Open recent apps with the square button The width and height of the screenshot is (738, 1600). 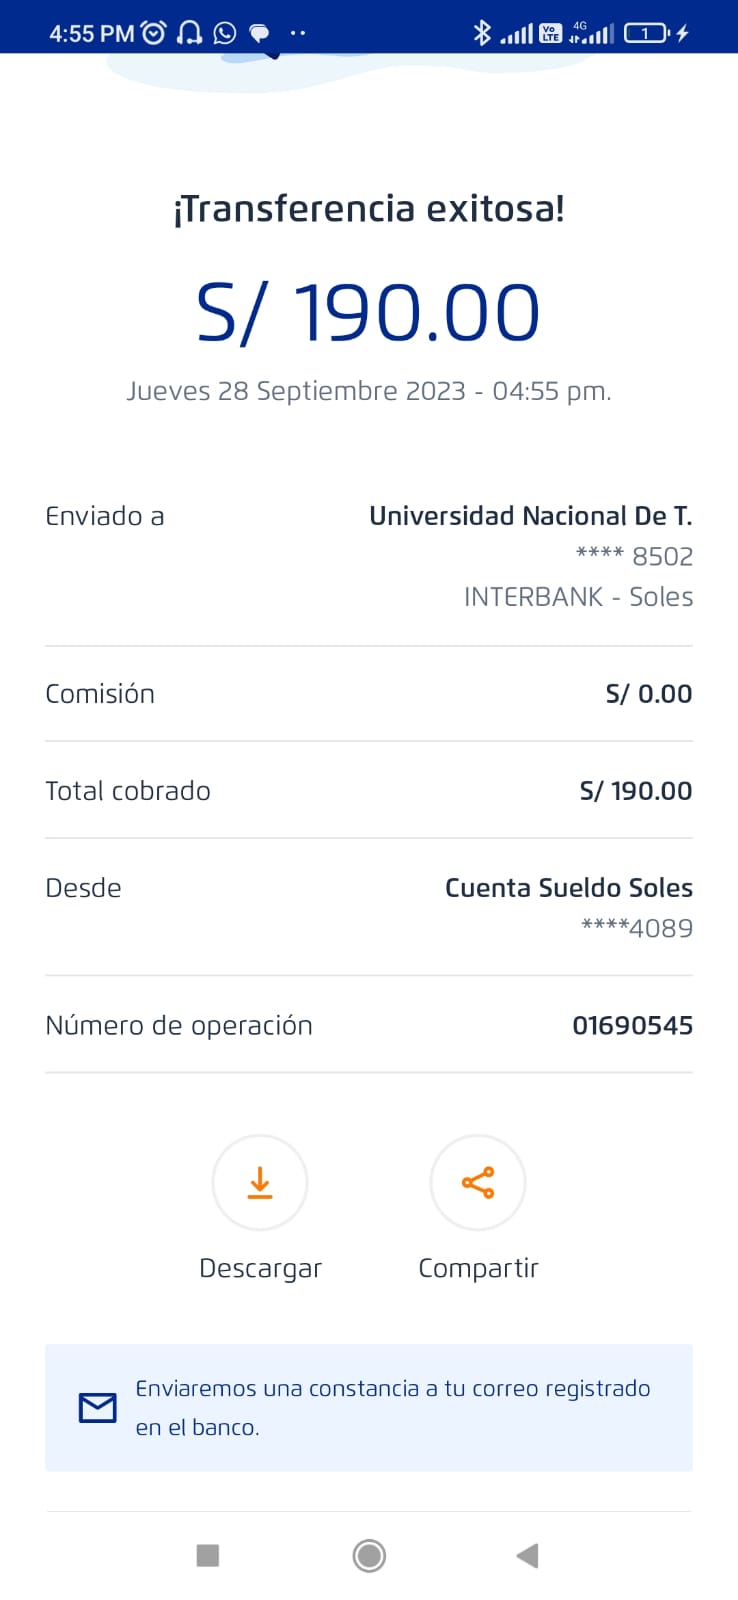pyautogui.click(x=208, y=1555)
